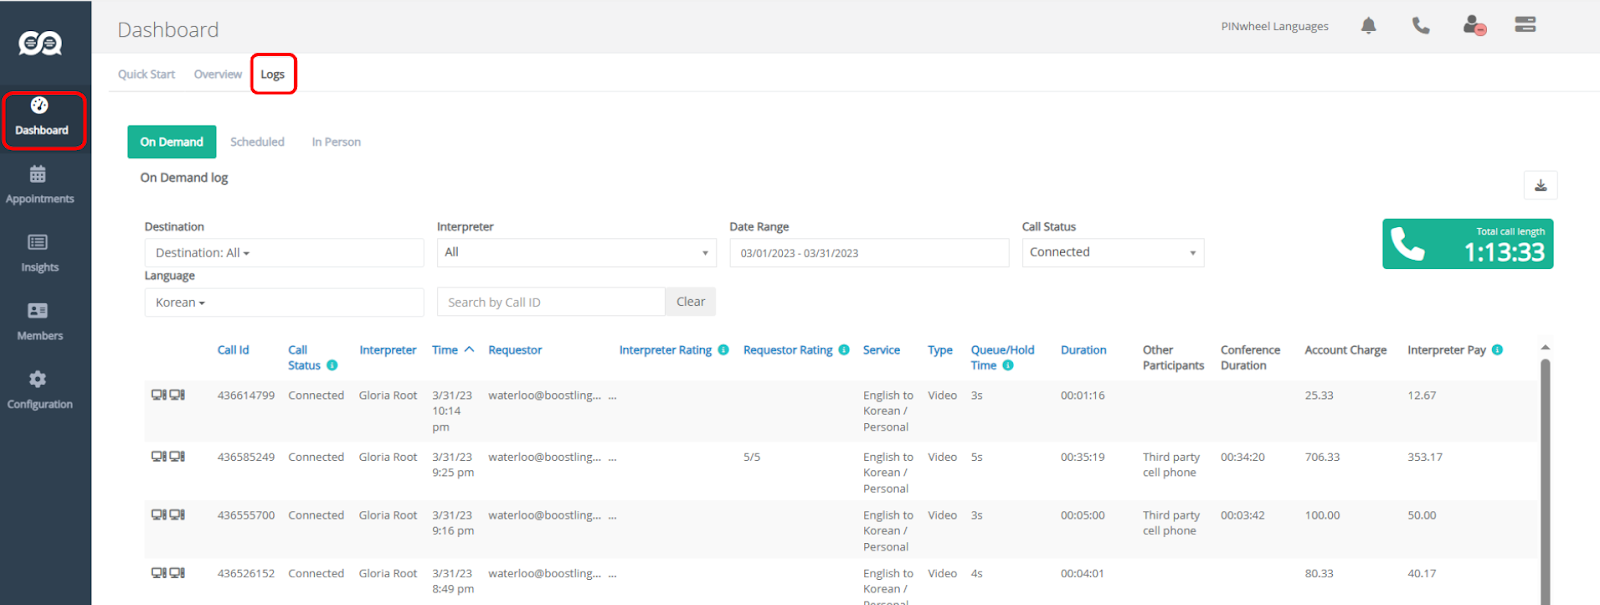Open Insights icon in sidebar
This screenshot has width=1600, height=605.
tap(38, 242)
